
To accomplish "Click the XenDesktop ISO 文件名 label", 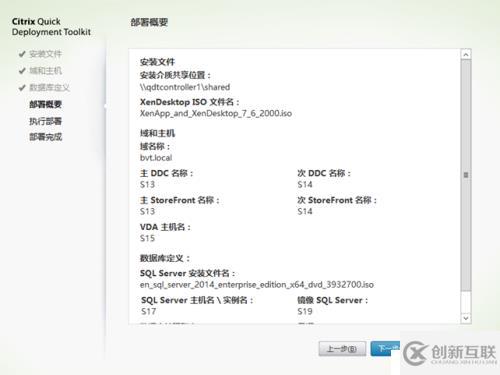I will click(189, 102).
